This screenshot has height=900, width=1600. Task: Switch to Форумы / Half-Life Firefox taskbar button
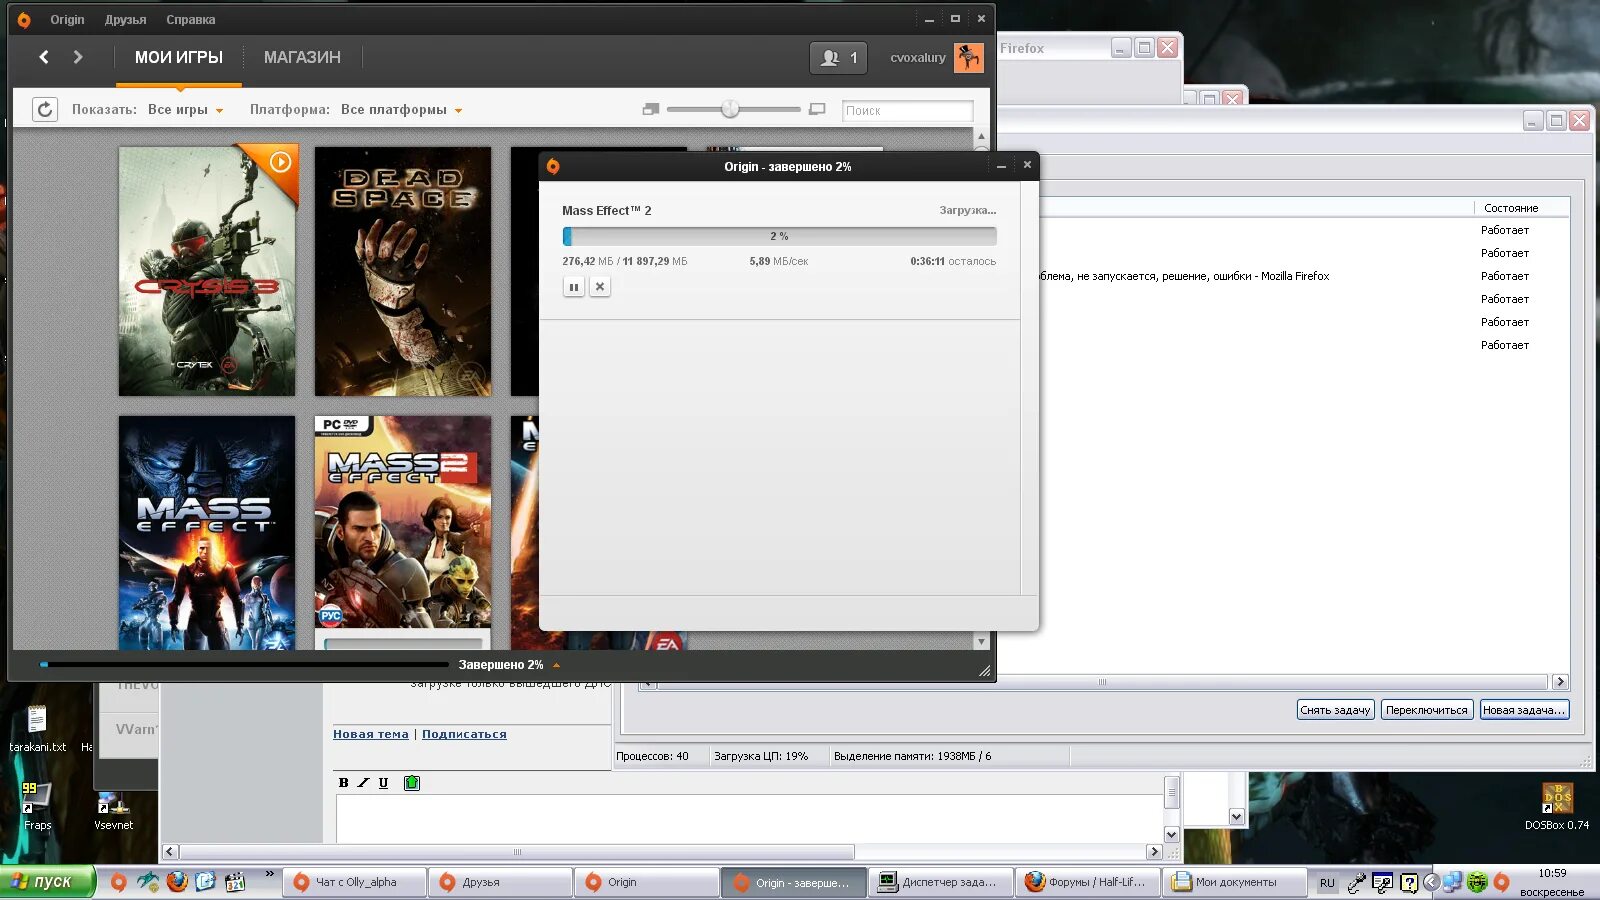tap(1088, 882)
